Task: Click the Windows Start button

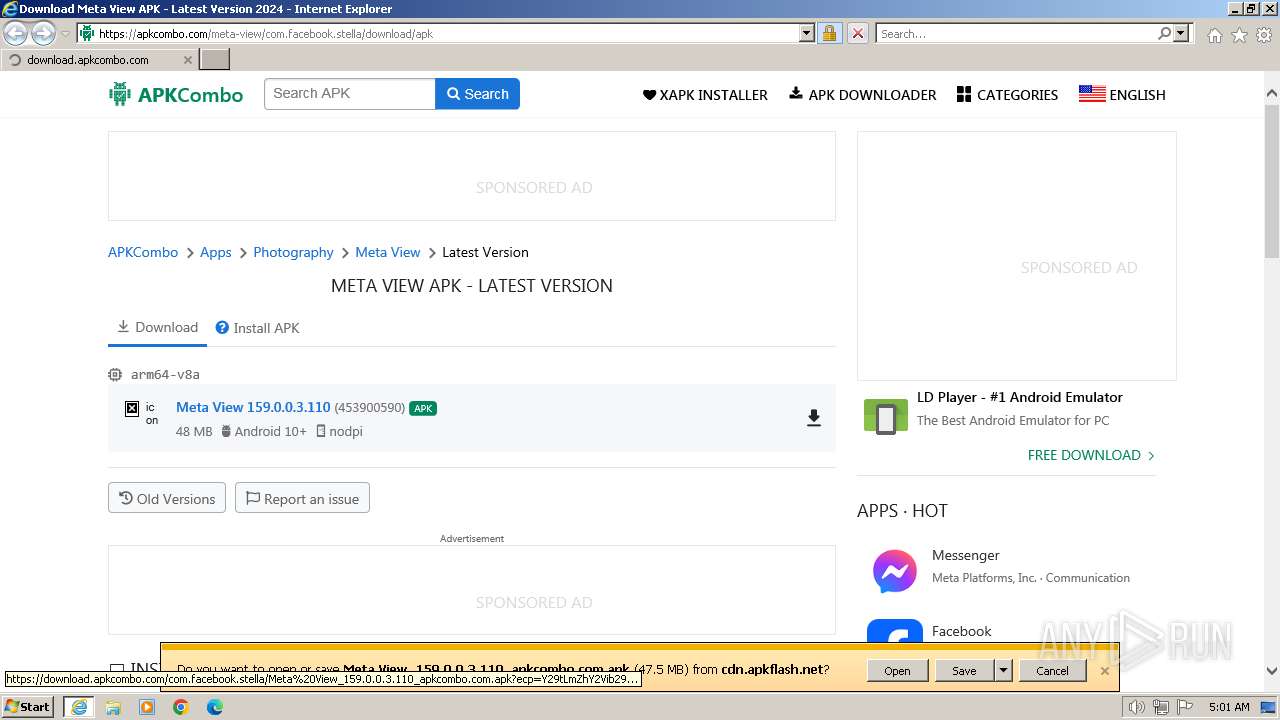Action: coord(28,707)
